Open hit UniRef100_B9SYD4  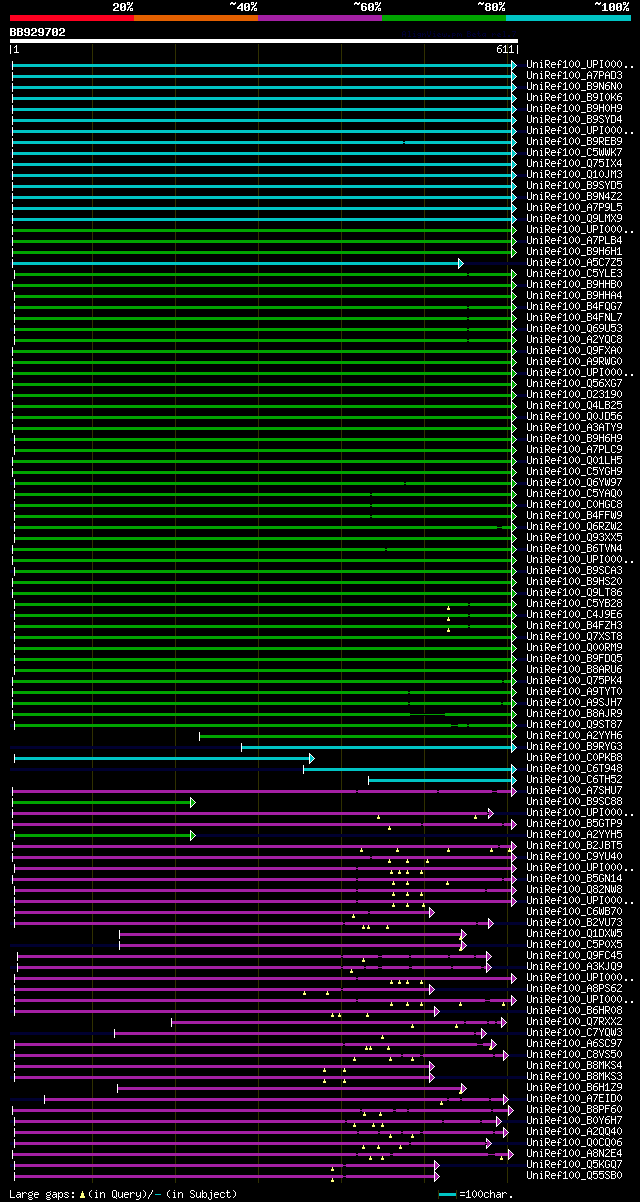(575, 119)
